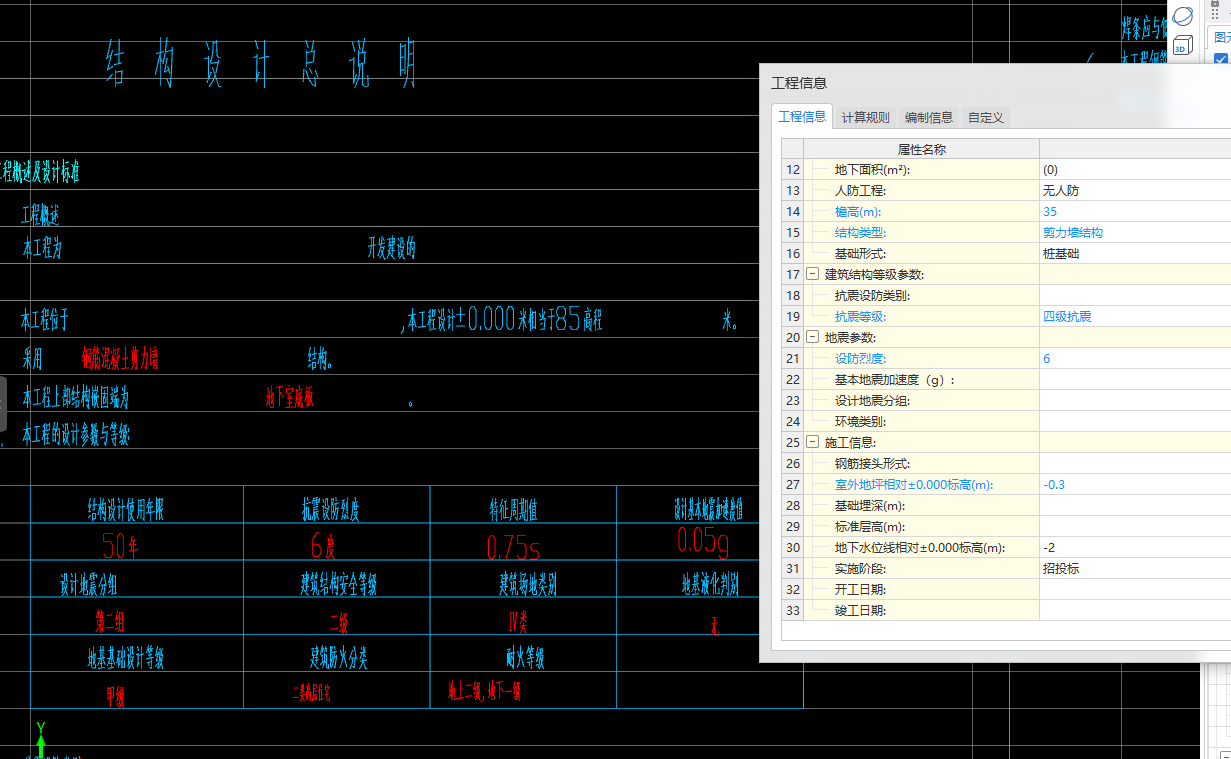The width and height of the screenshot is (1231, 759).
Task: Click the left edge panel expand handle
Action: pyautogui.click(x=3, y=402)
